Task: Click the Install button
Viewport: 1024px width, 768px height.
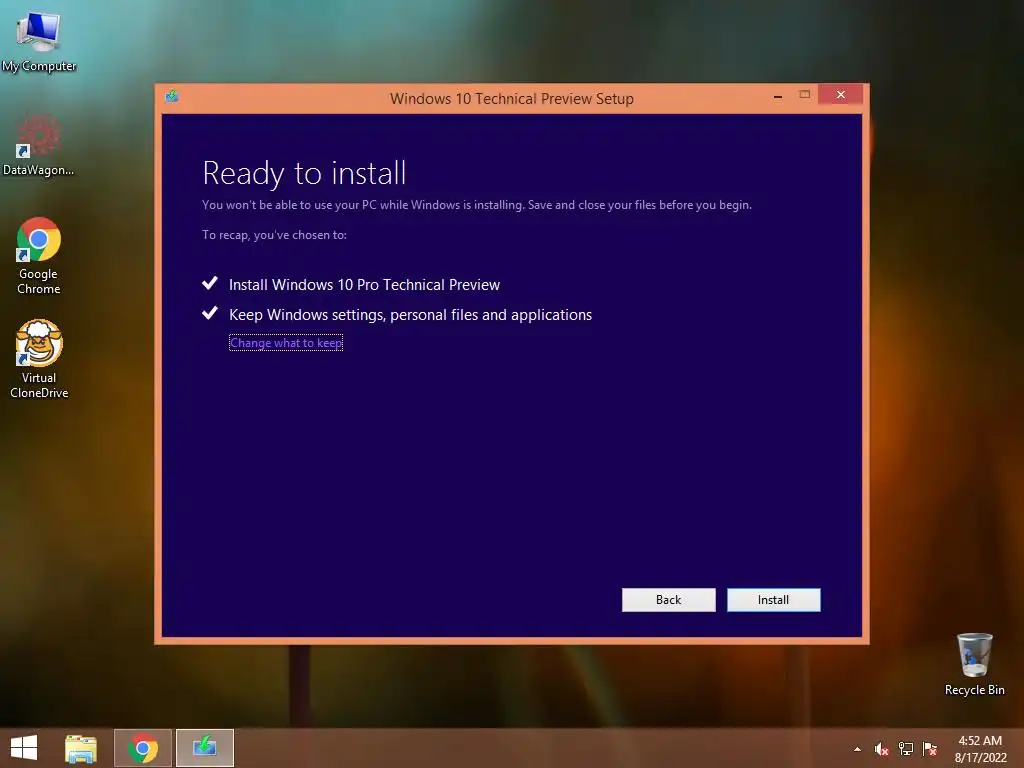Action: pyautogui.click(x=773, y=600)
